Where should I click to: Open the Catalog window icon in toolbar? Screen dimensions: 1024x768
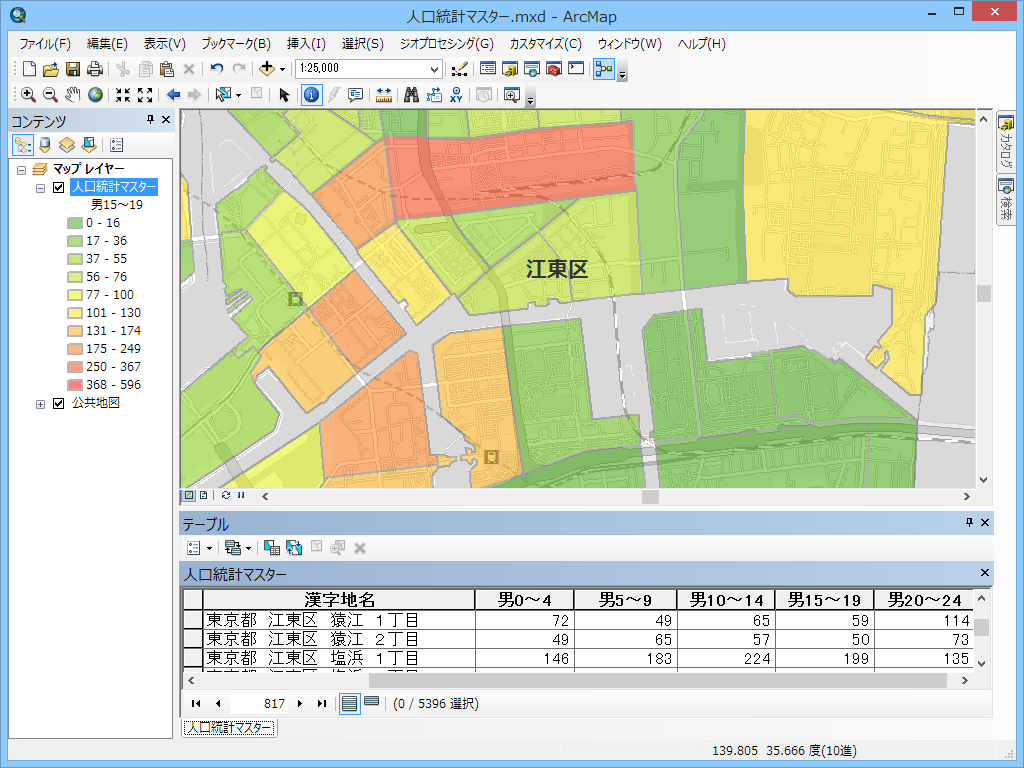[x=509, y=69]
